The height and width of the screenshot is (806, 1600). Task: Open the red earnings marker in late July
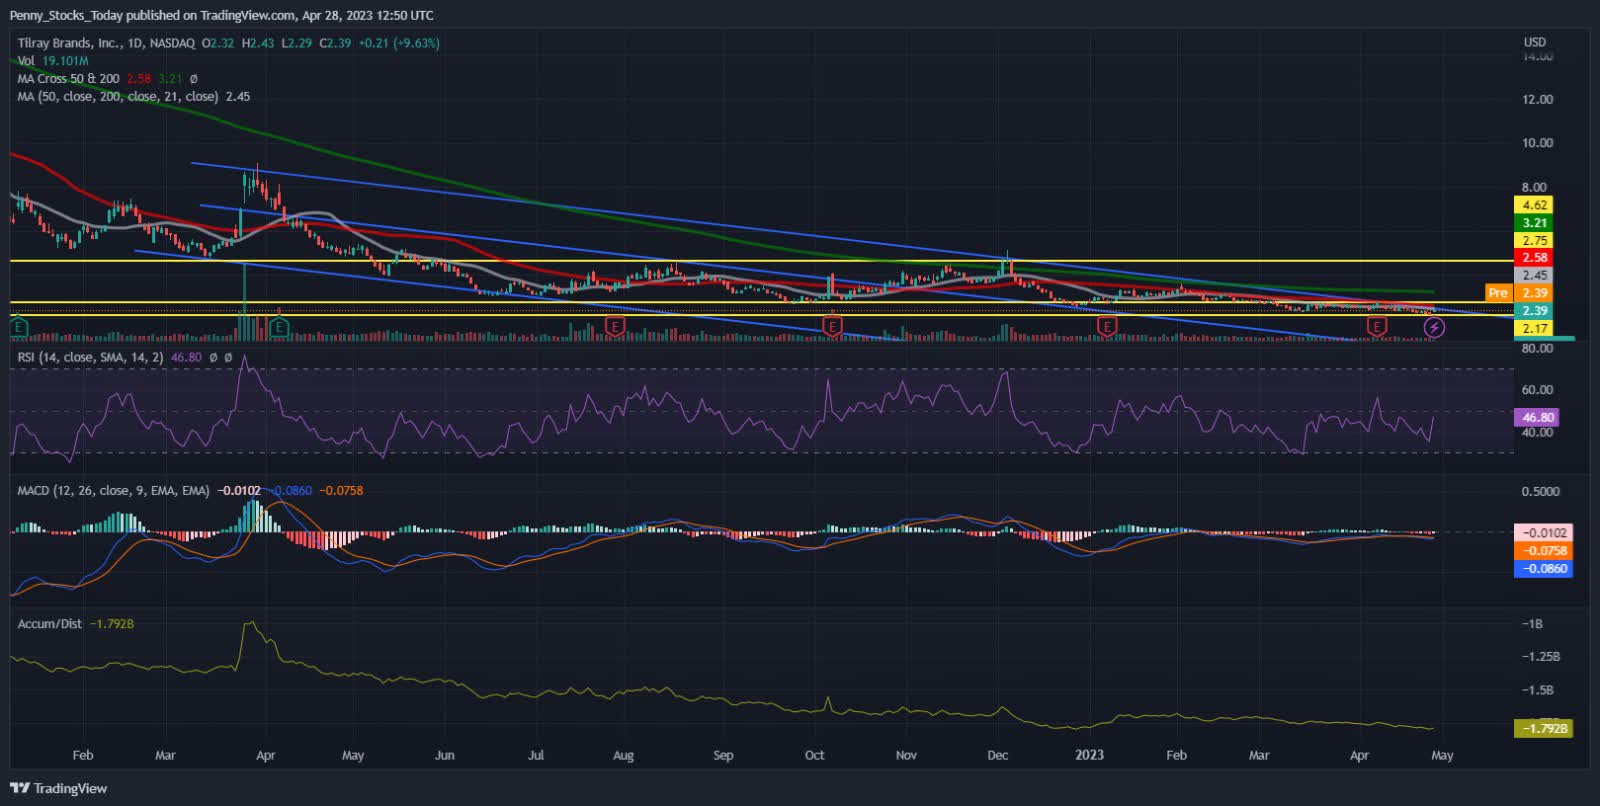point(615,326)
